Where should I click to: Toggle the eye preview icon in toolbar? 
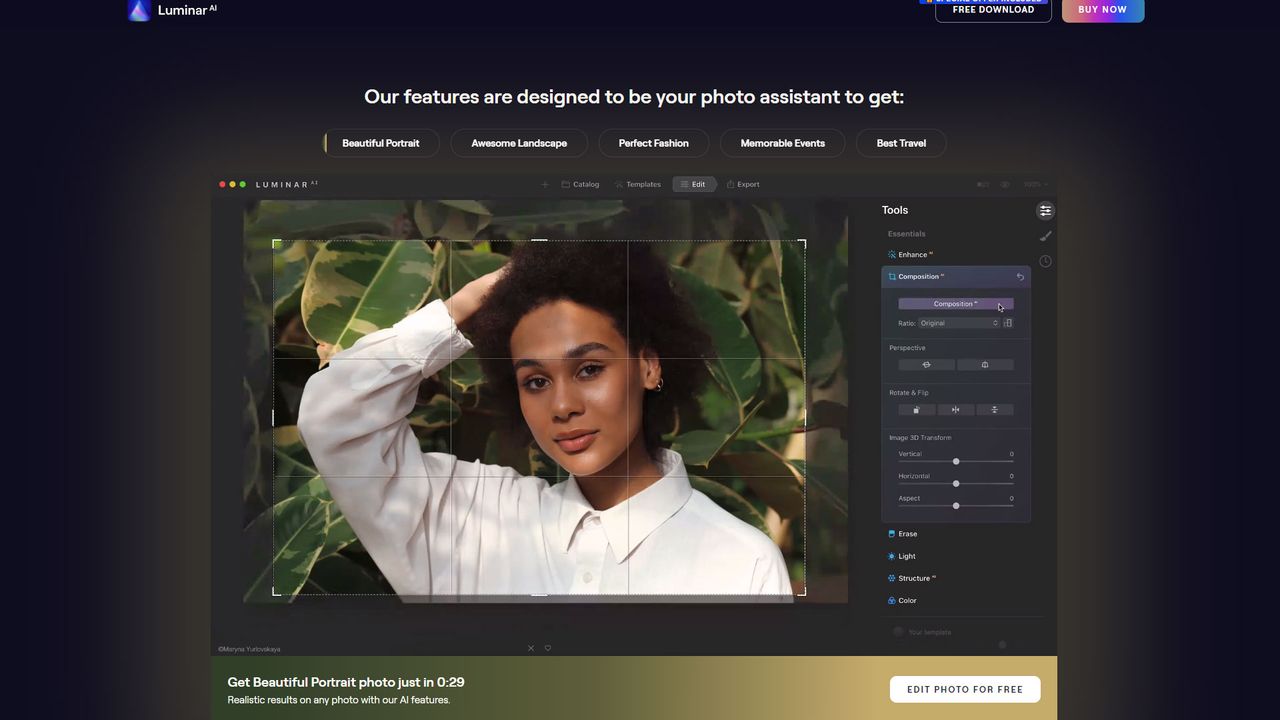[1005, 184]
